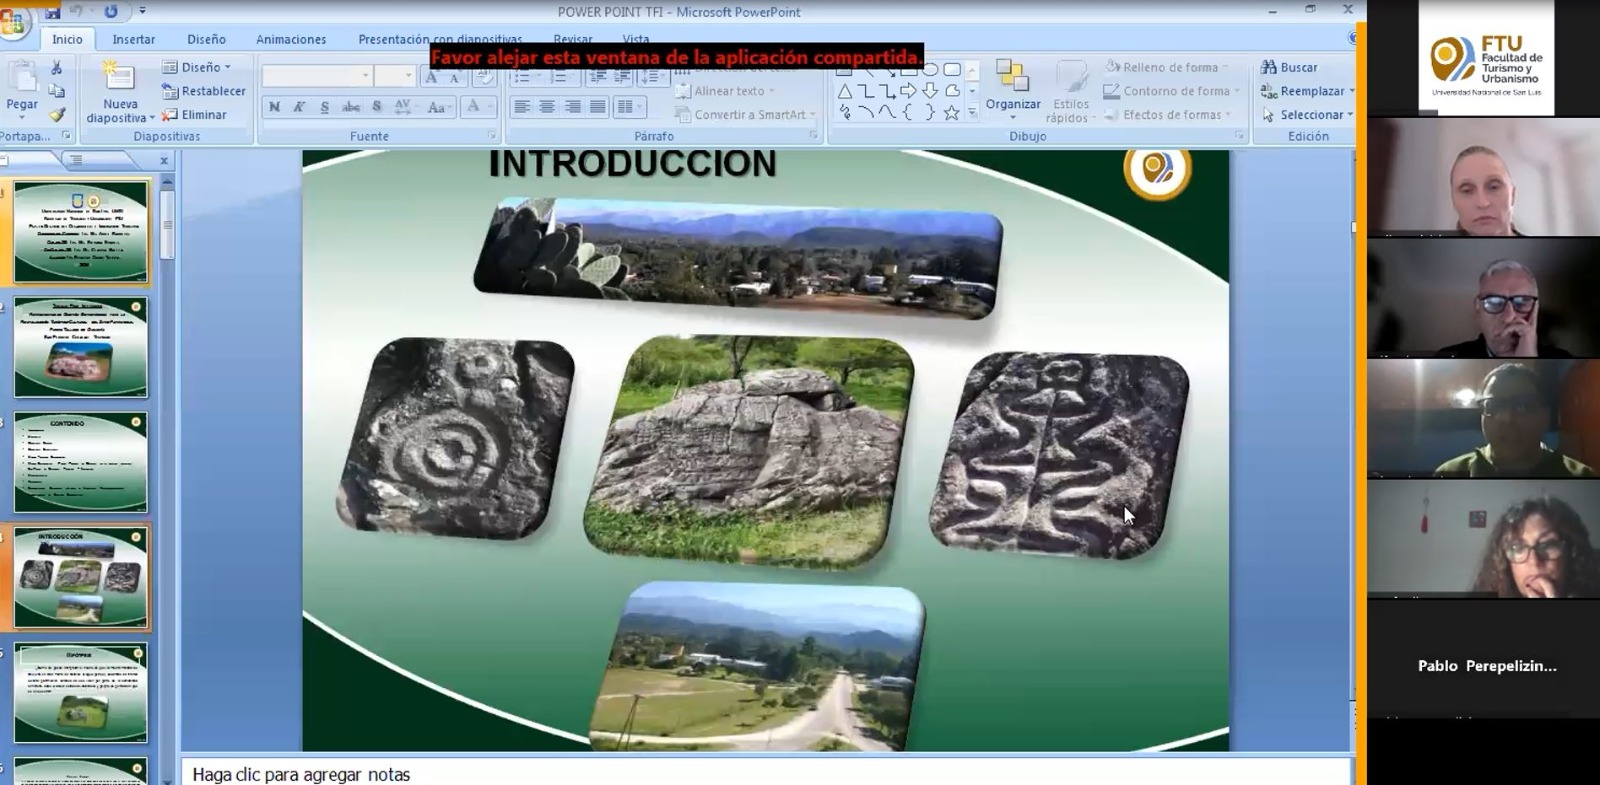Open the Animaciones tab
This screenshot has width=1600, height=785.
click(291, 39)
